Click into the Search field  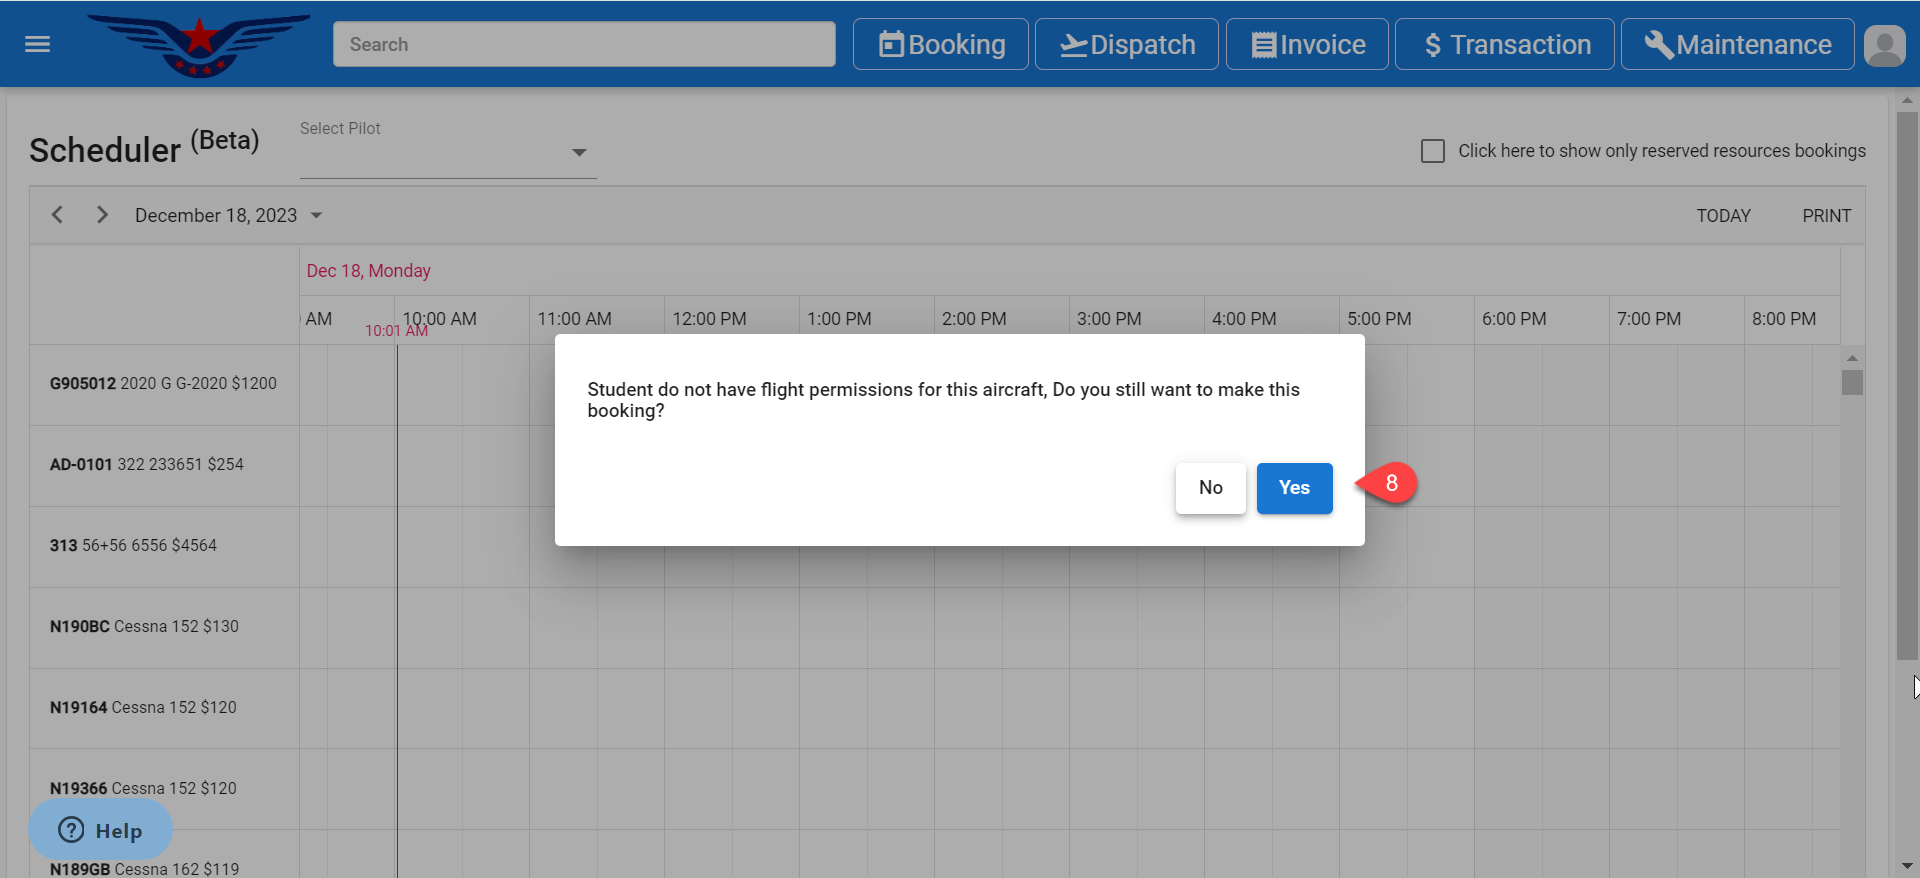tap(584, 45)
